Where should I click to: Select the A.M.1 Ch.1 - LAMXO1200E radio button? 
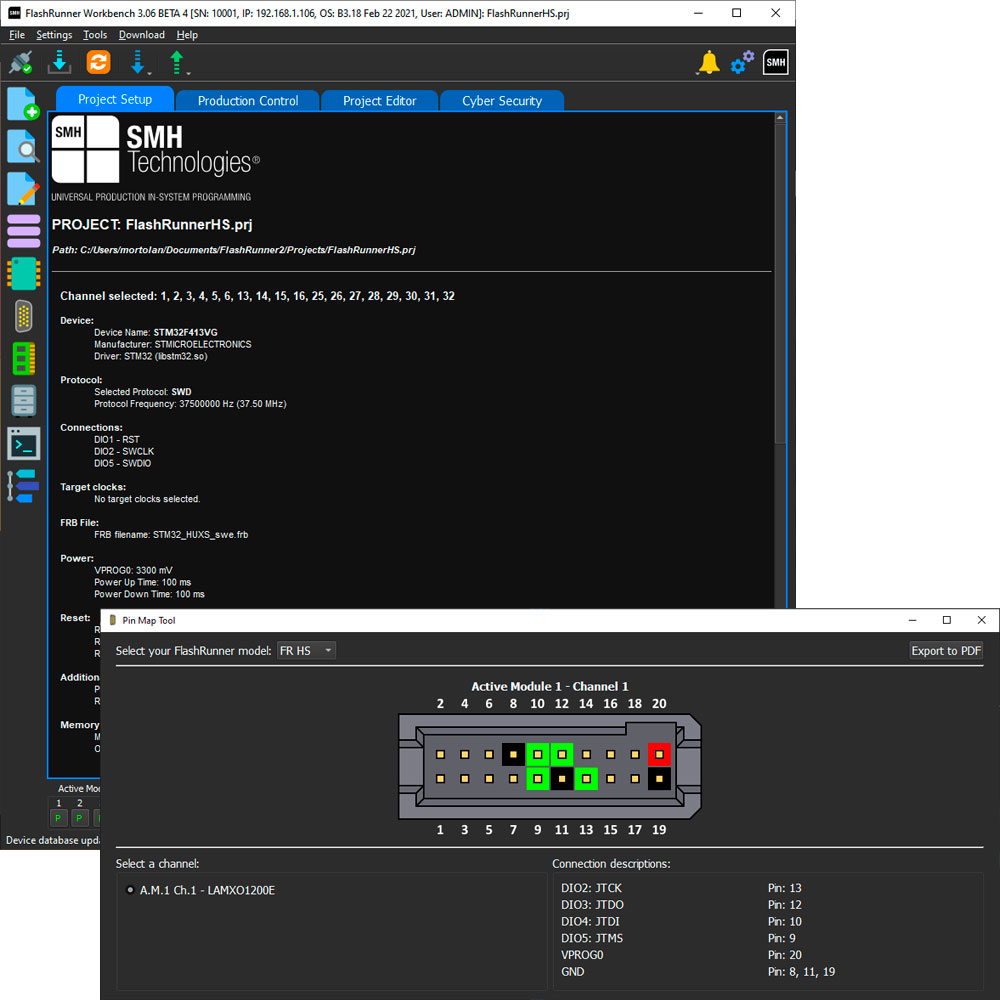pyautogui.click(x=130, y=890)
